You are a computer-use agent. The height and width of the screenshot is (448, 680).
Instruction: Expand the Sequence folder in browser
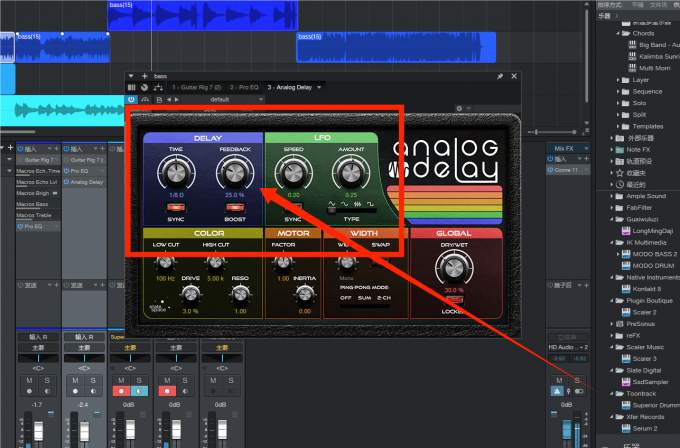click(618, 92)
